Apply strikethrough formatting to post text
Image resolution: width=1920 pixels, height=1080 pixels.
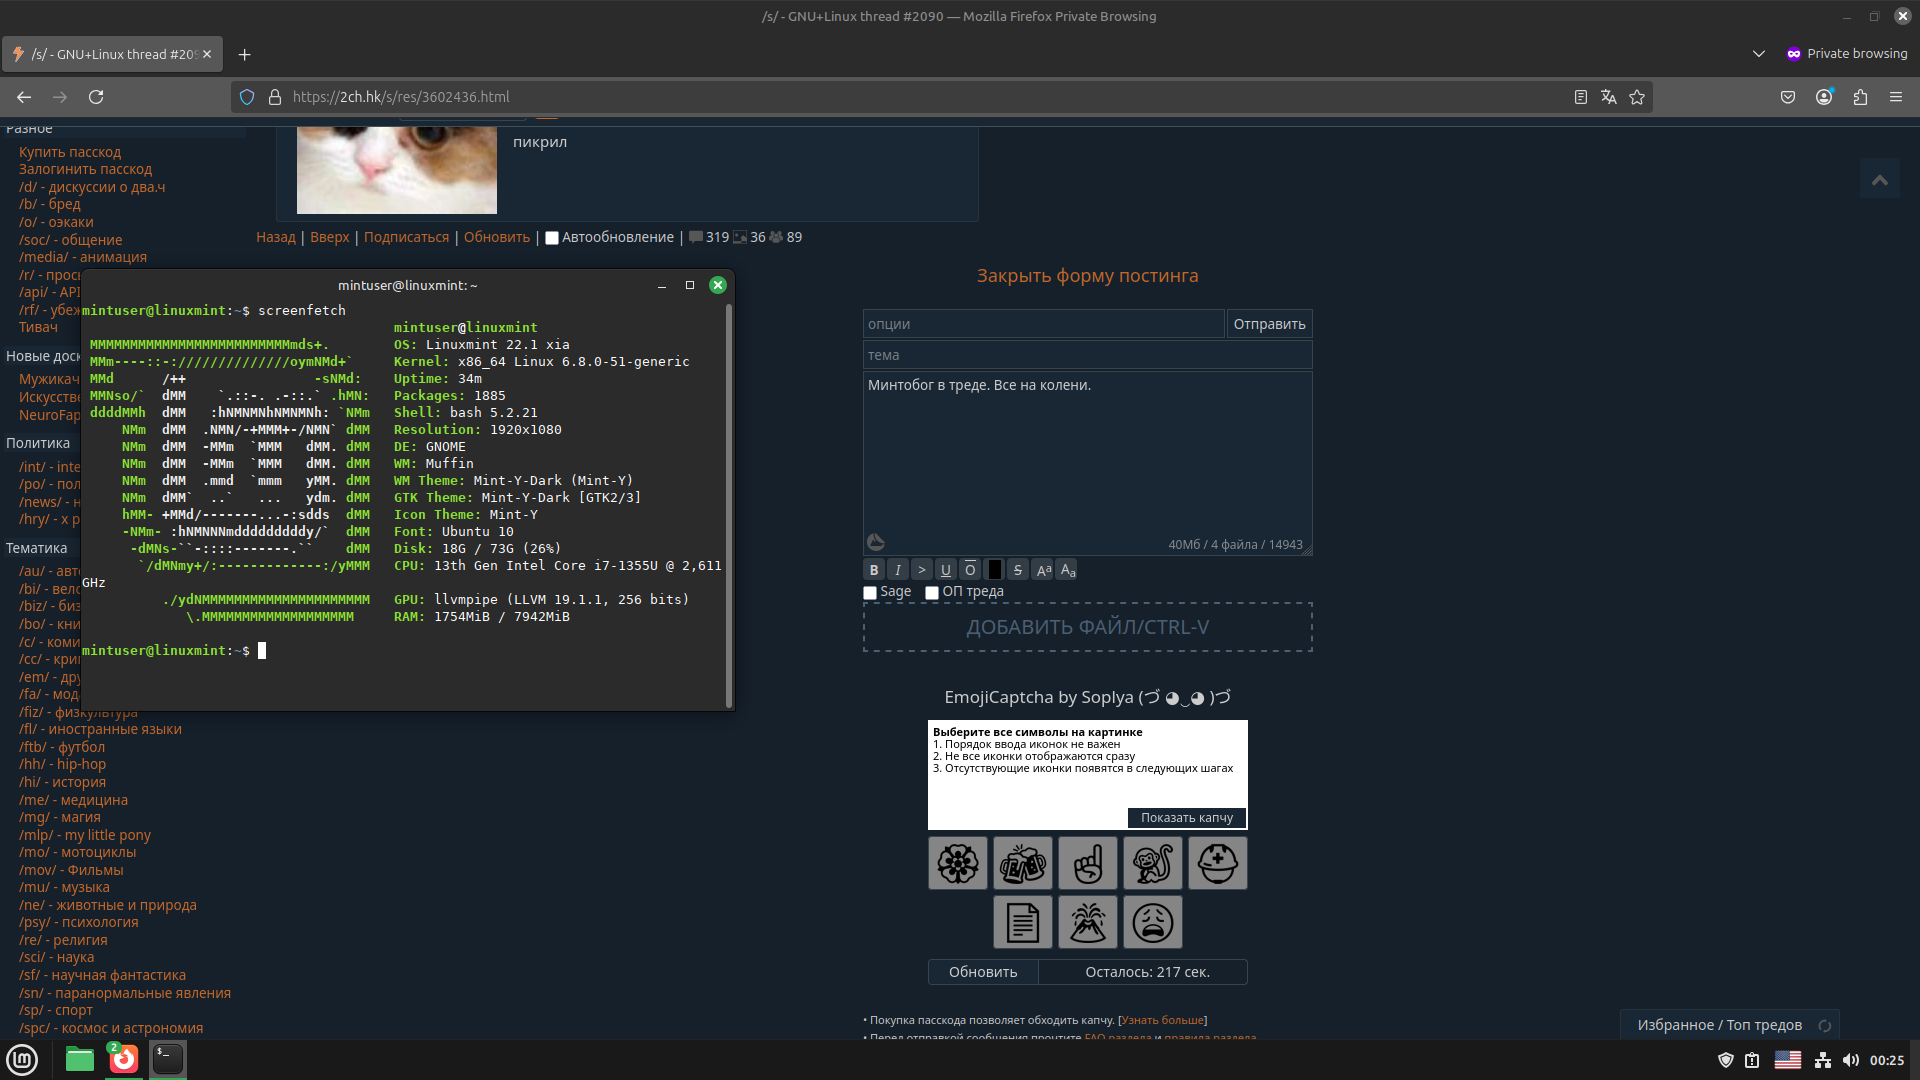pos(1018,570)
